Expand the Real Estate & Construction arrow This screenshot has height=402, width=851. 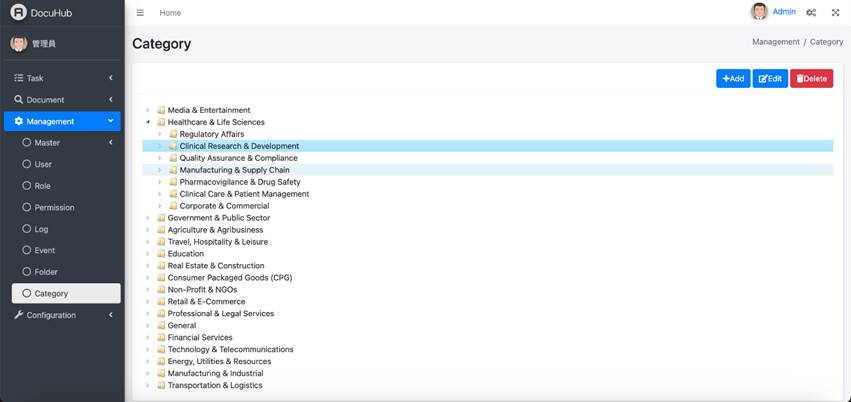pos(148,265)
